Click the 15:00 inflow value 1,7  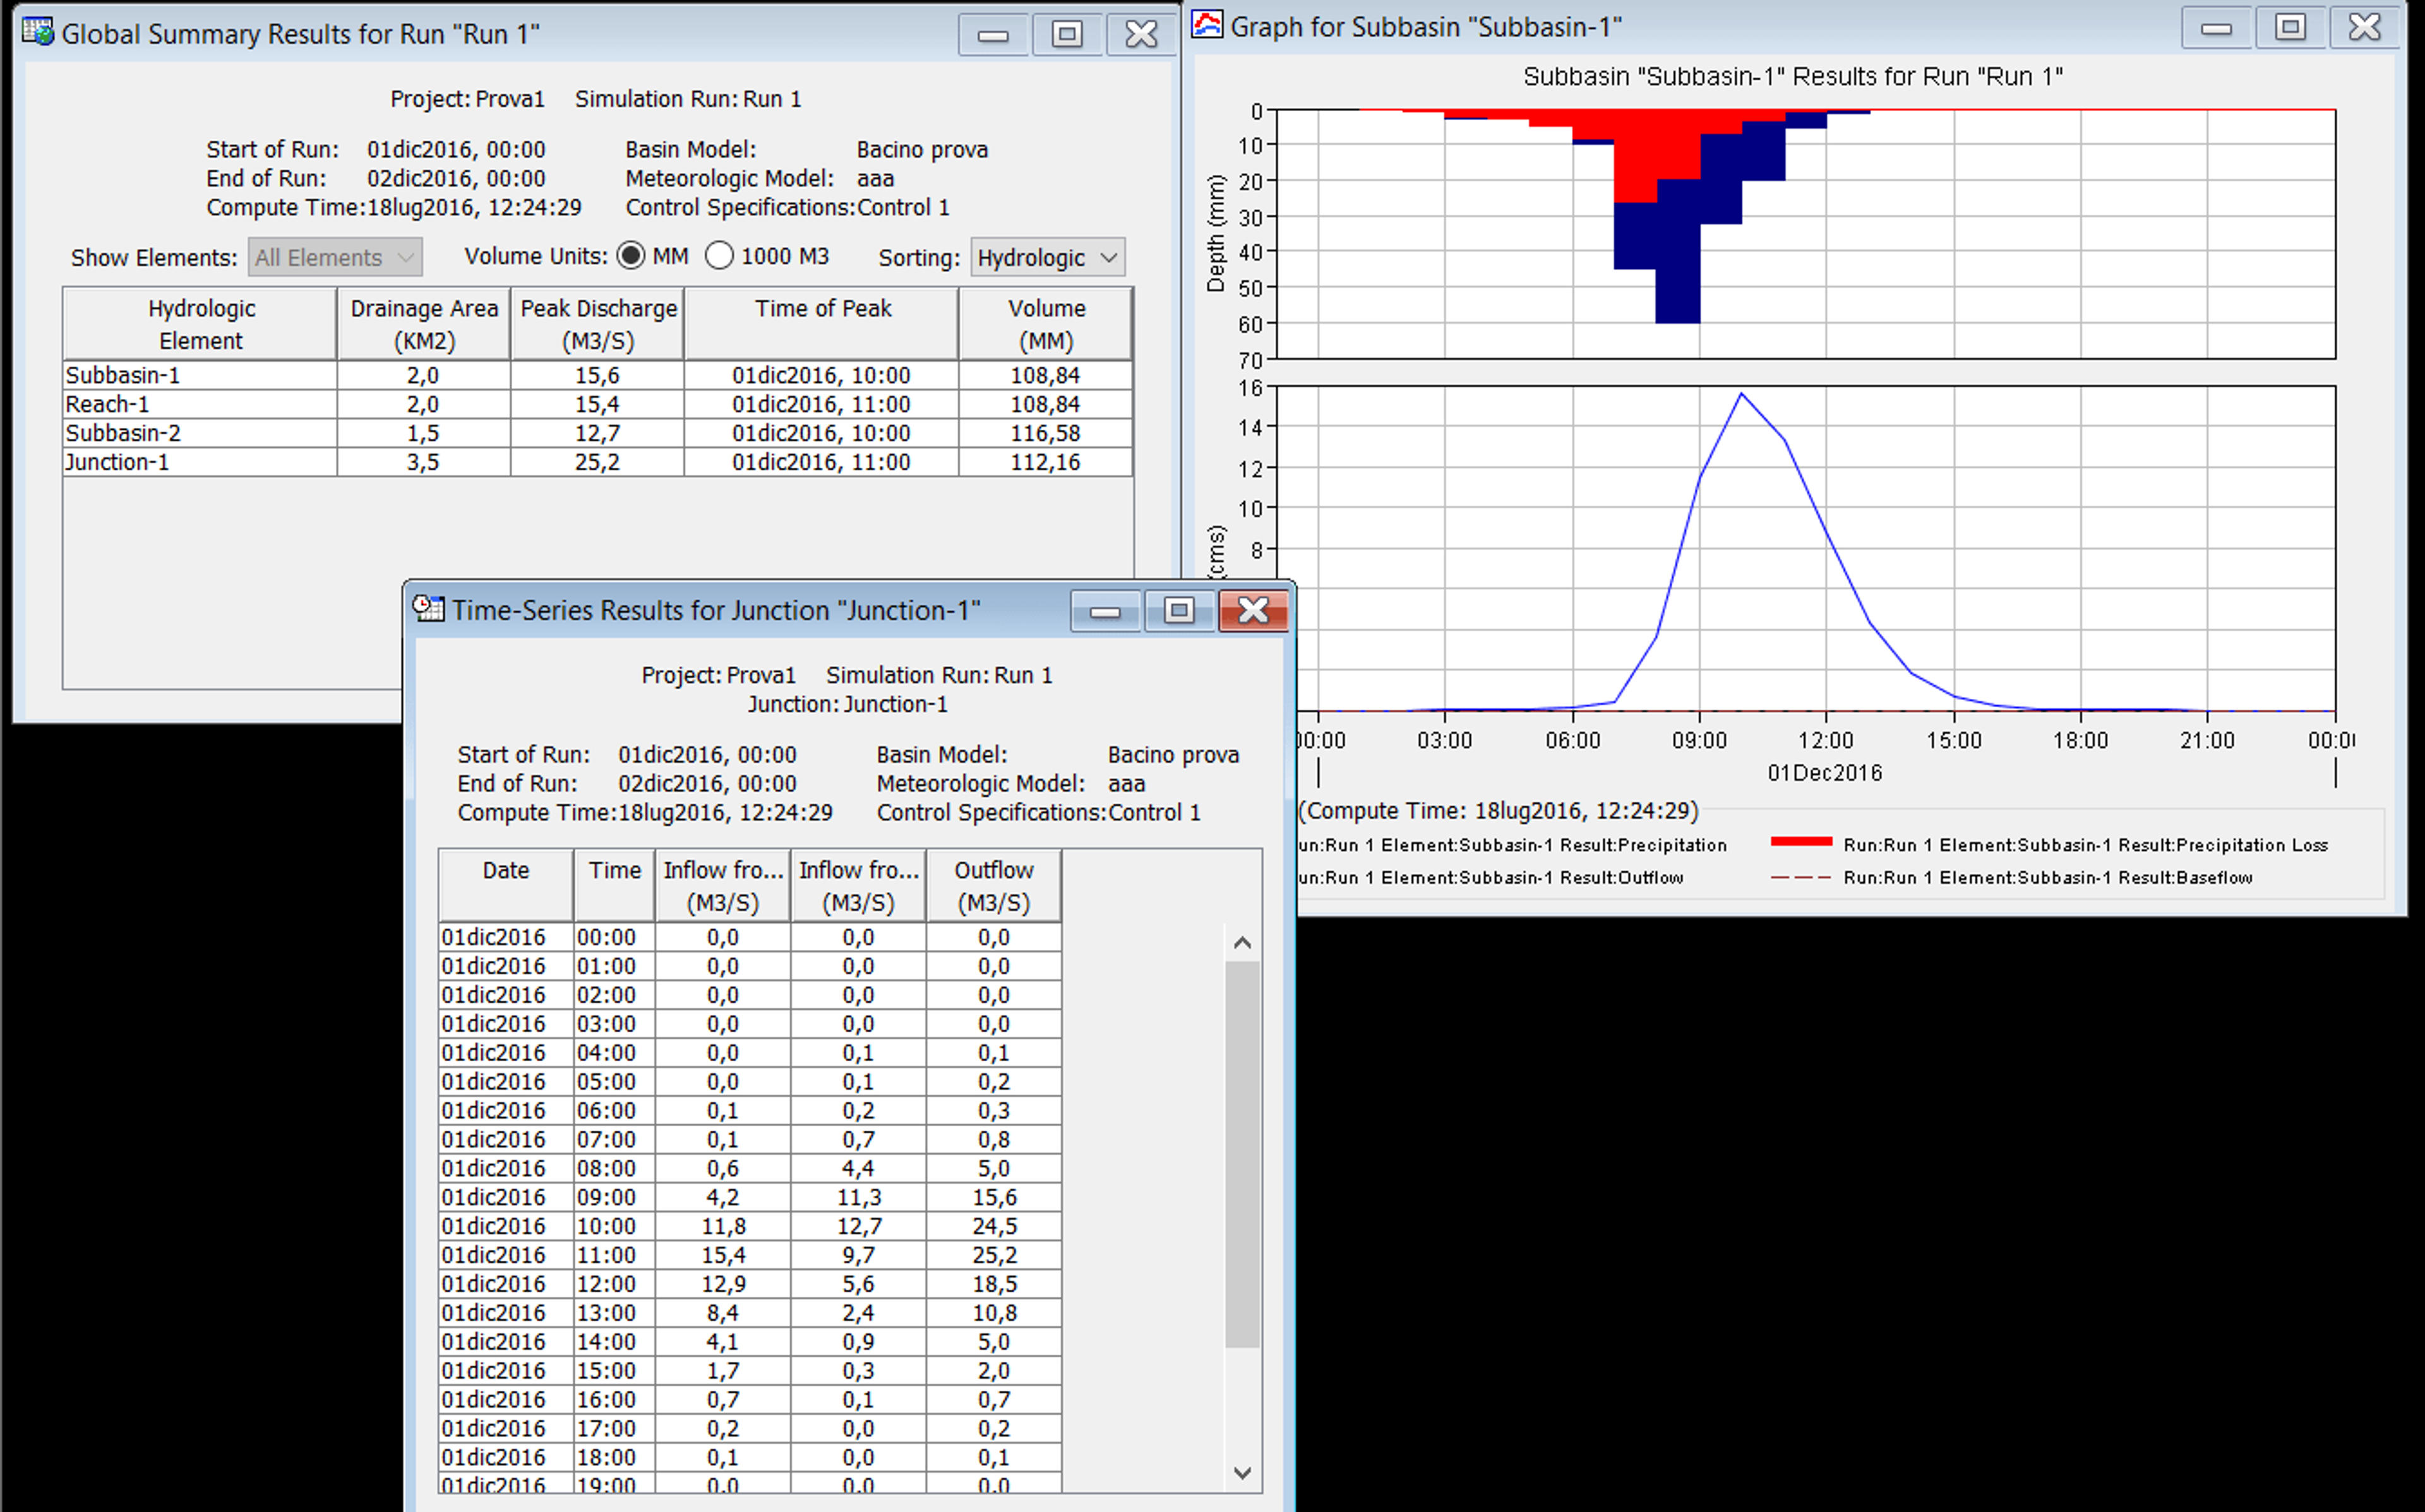[x=723, y=1370]
